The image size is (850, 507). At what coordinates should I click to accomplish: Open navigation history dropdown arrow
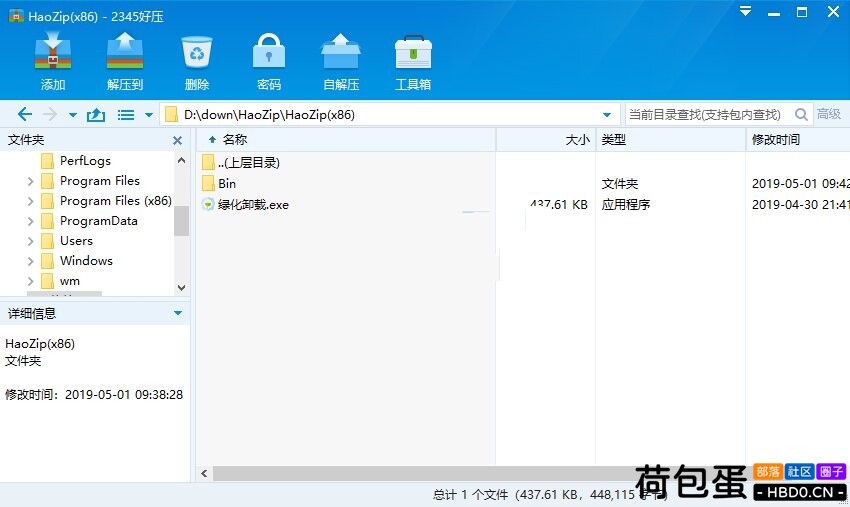point(73,115)
